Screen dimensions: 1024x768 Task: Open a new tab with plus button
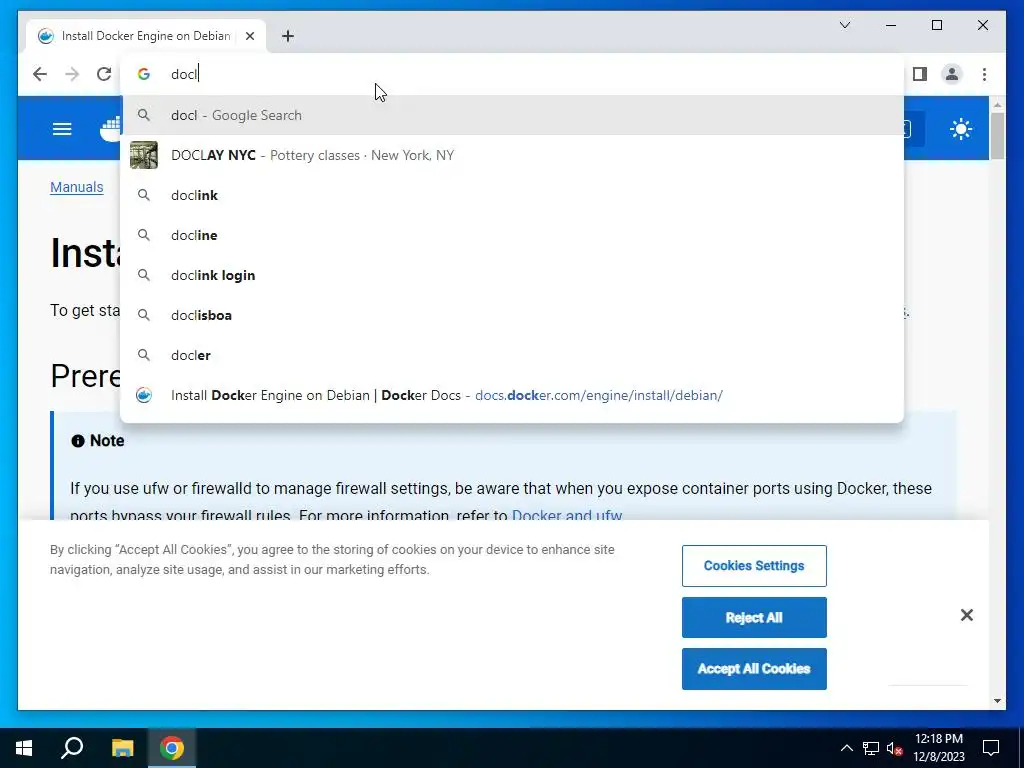288,36
